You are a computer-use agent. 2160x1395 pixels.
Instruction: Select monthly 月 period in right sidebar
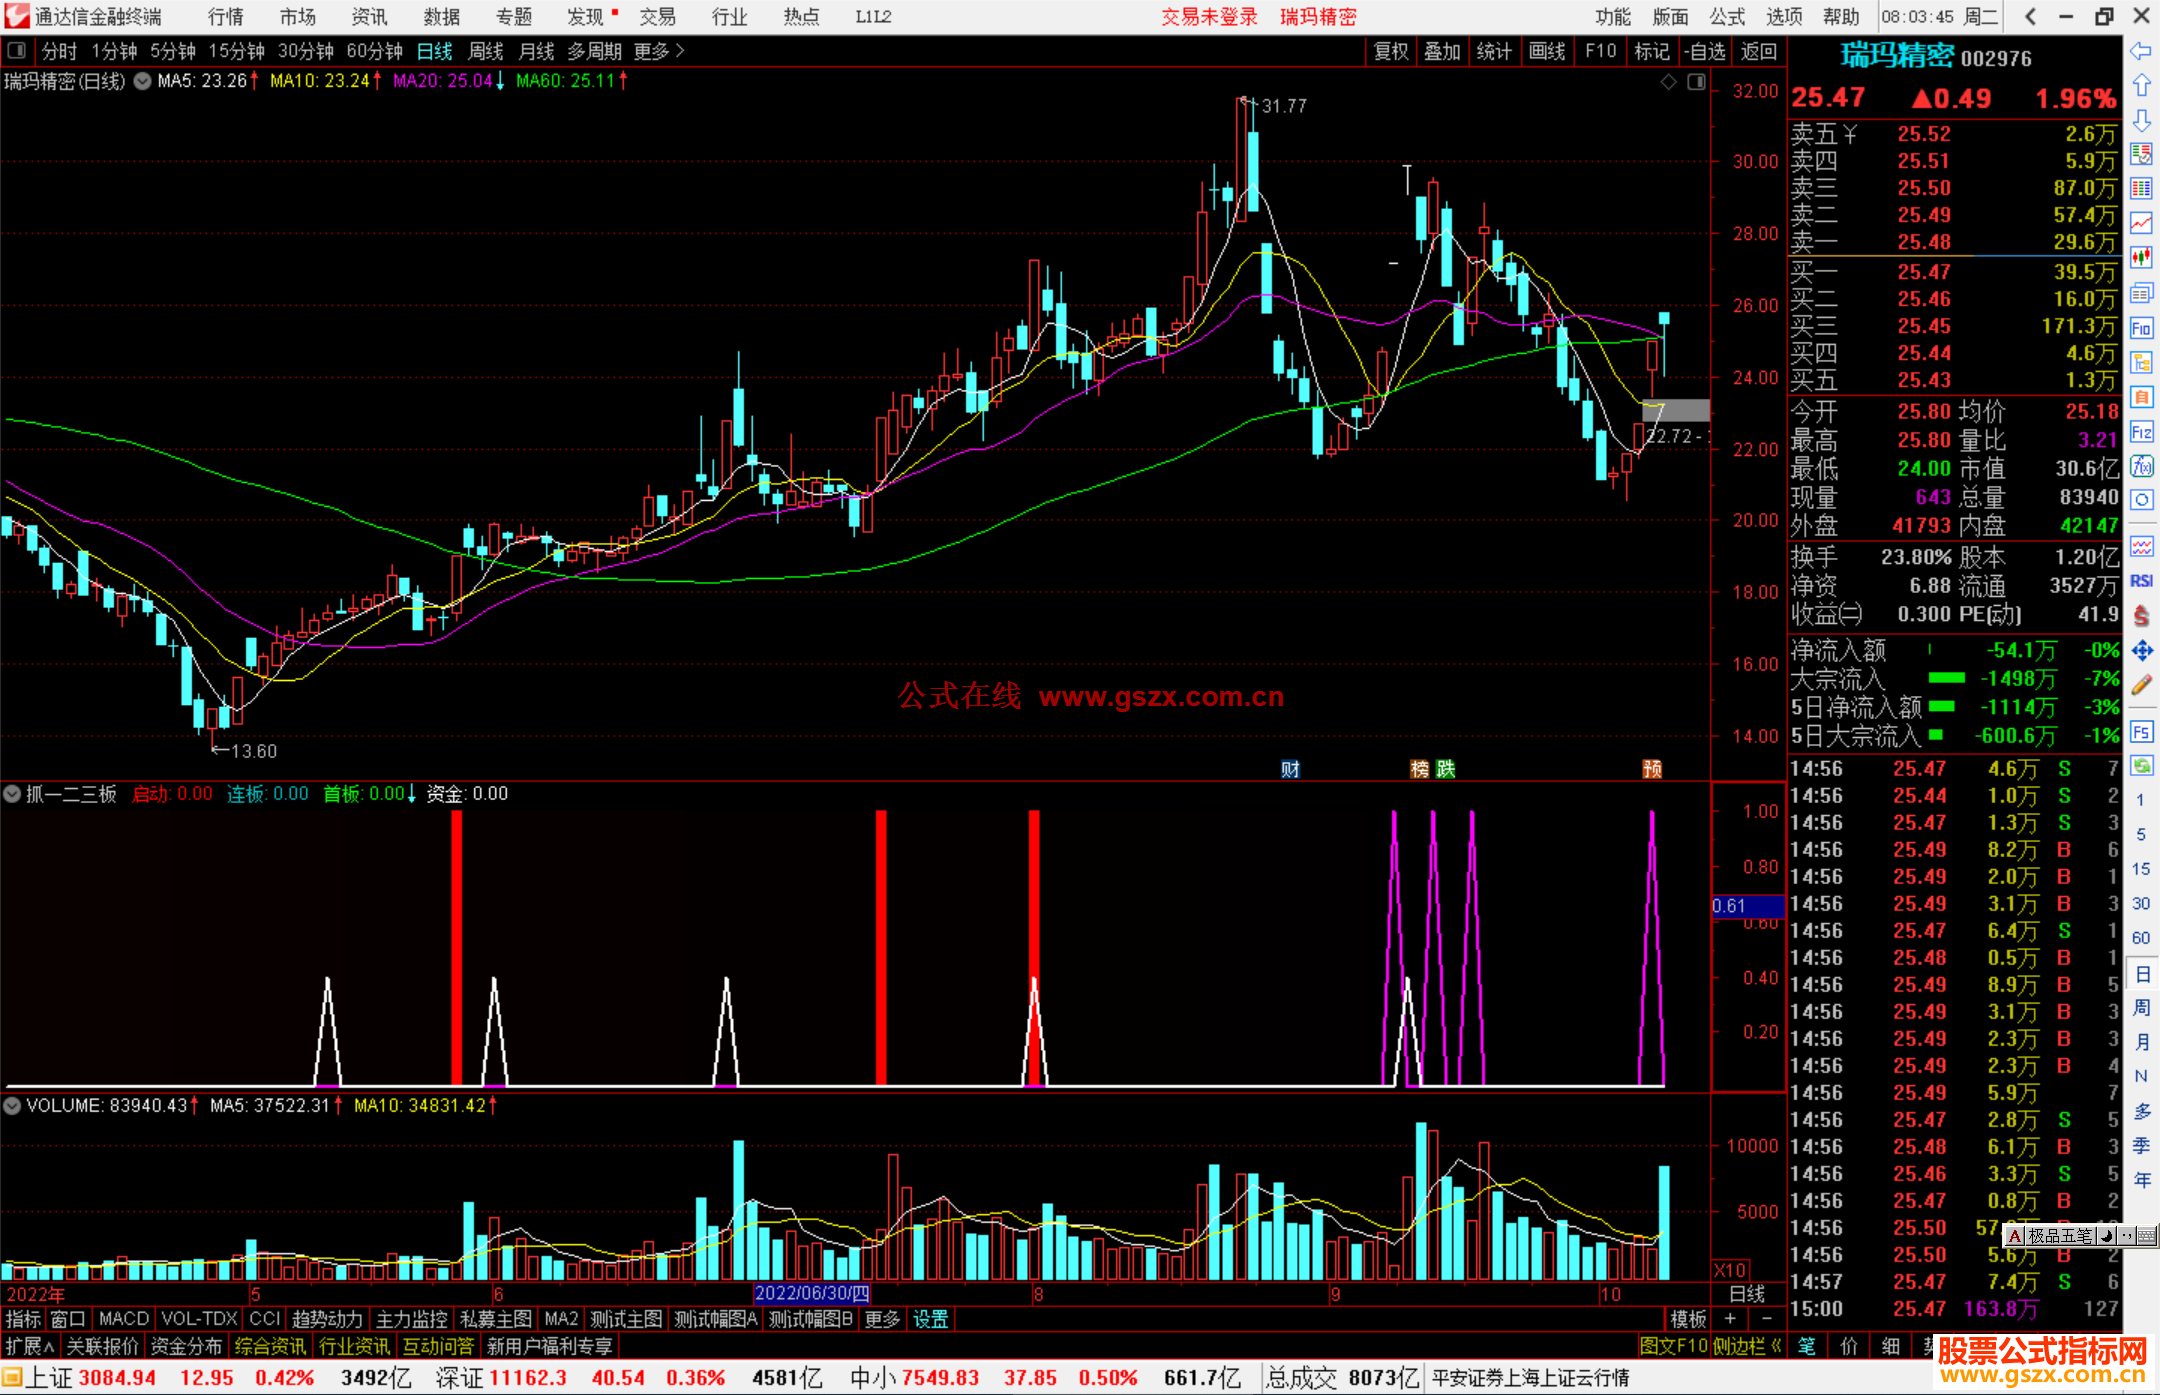2141,1042
